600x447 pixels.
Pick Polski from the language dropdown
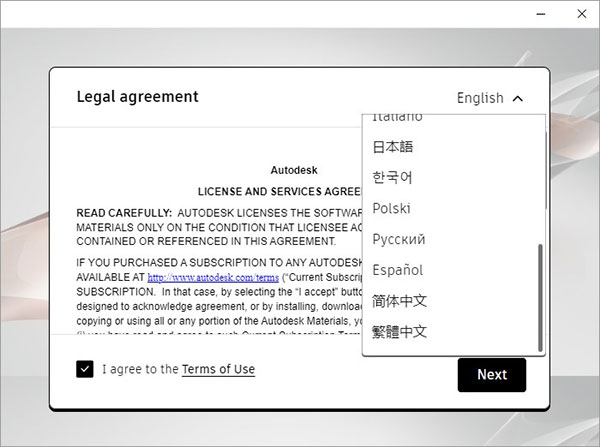pos(391,209)
